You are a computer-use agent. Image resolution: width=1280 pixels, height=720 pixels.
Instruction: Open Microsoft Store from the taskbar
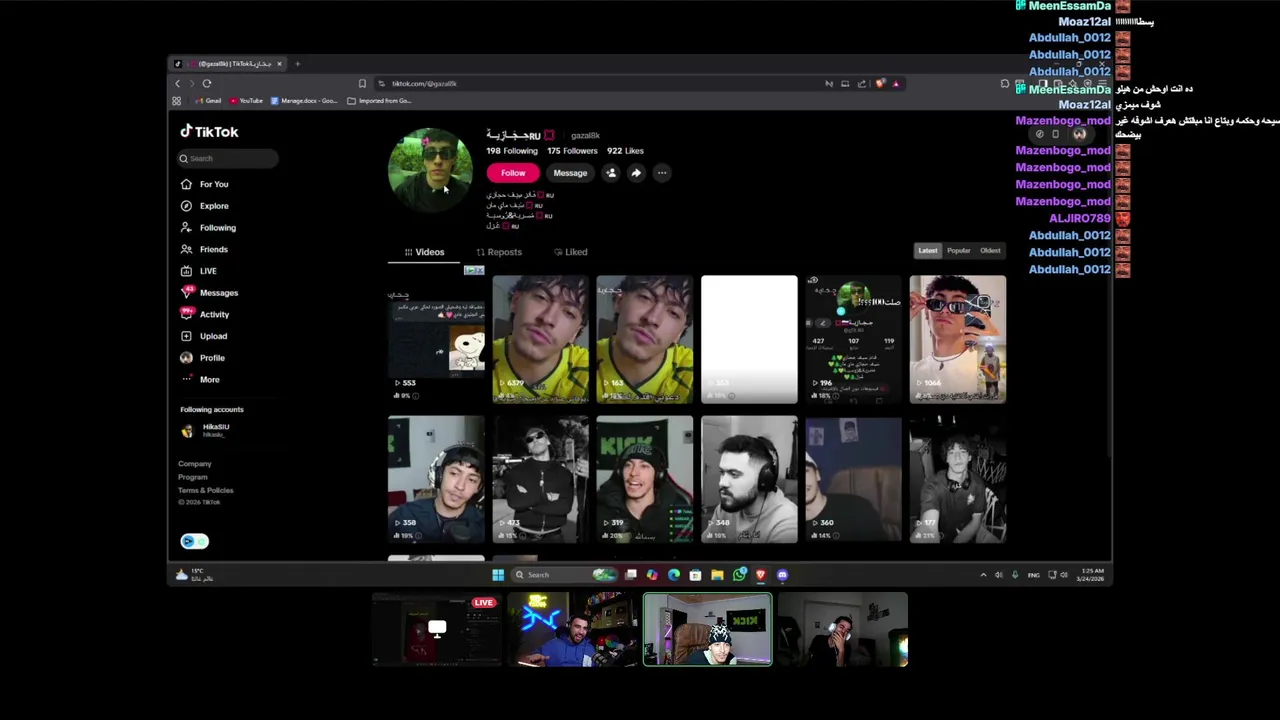click(695, 575)
